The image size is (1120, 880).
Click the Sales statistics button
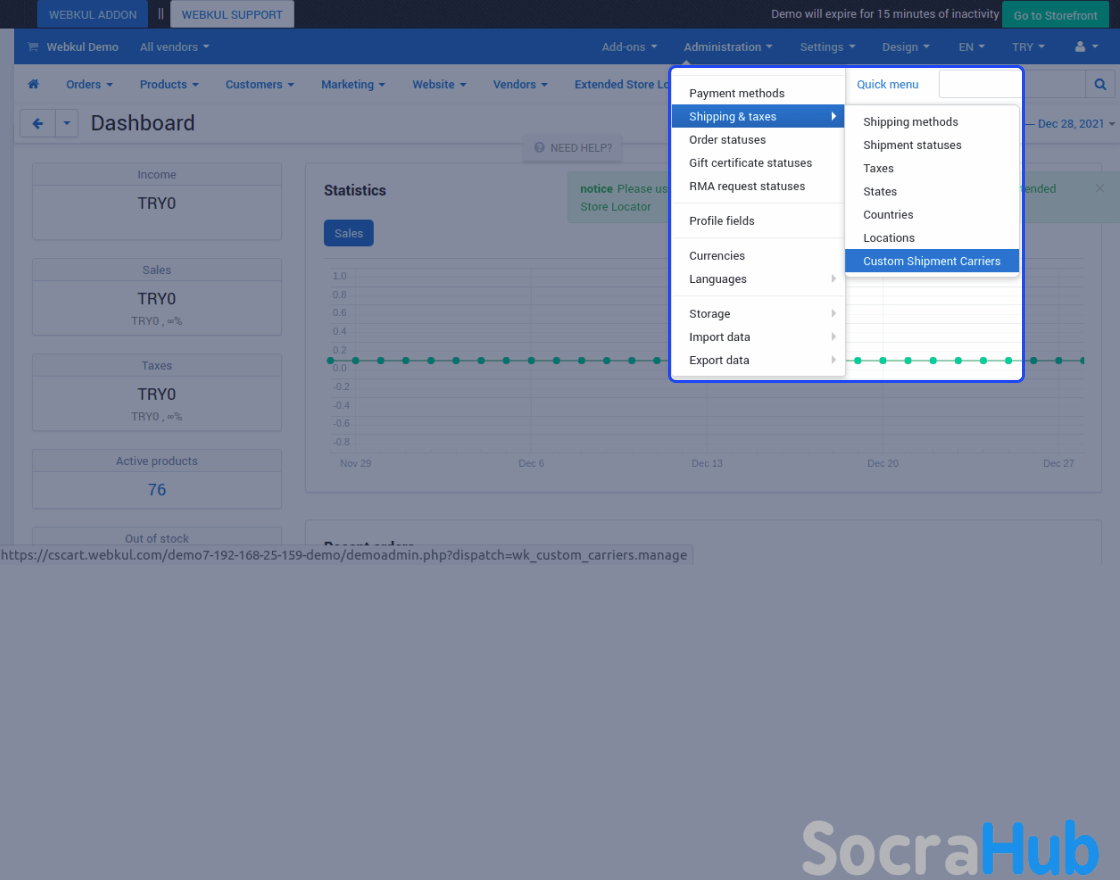pyautogui.click(x=349, y=234)
